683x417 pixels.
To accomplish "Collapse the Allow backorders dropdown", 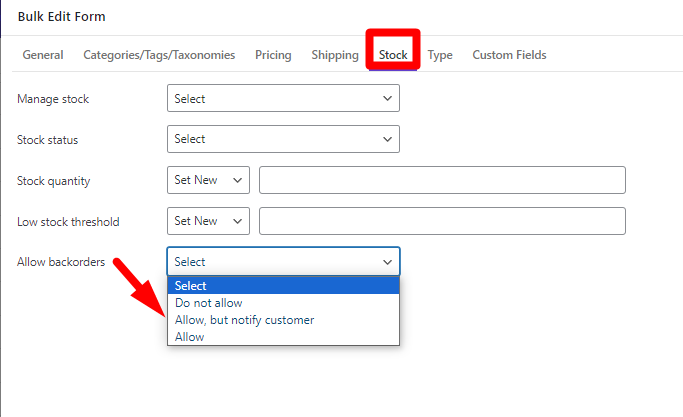I will [x=283, y=261].
